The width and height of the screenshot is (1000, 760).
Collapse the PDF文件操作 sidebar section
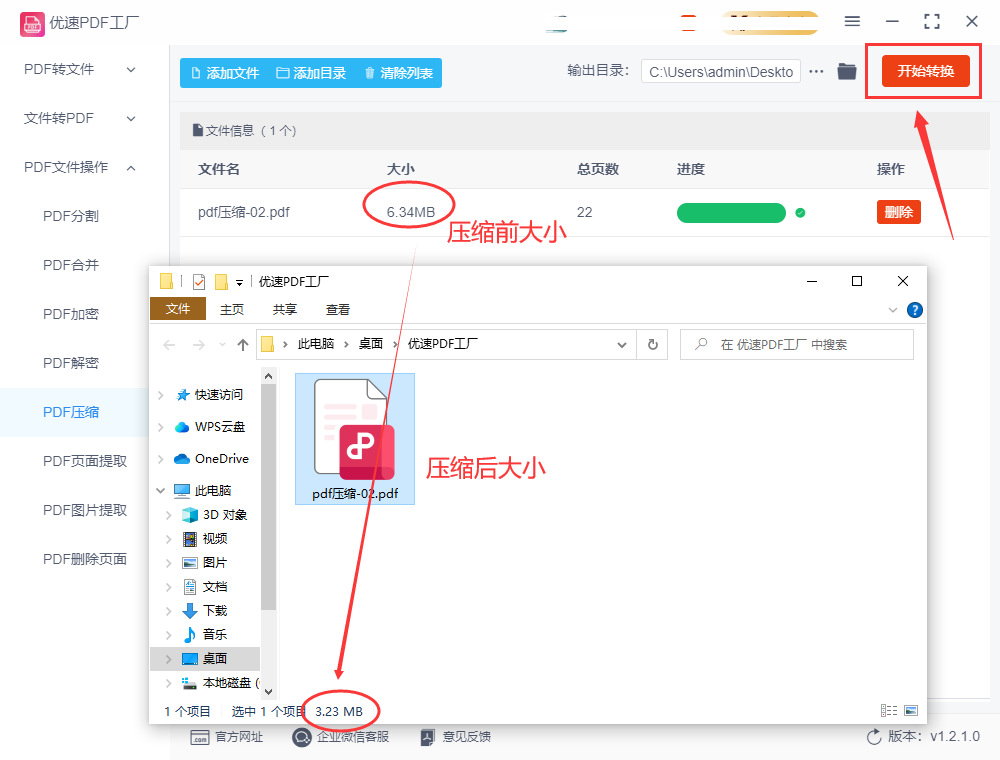[x=80, y=168]
